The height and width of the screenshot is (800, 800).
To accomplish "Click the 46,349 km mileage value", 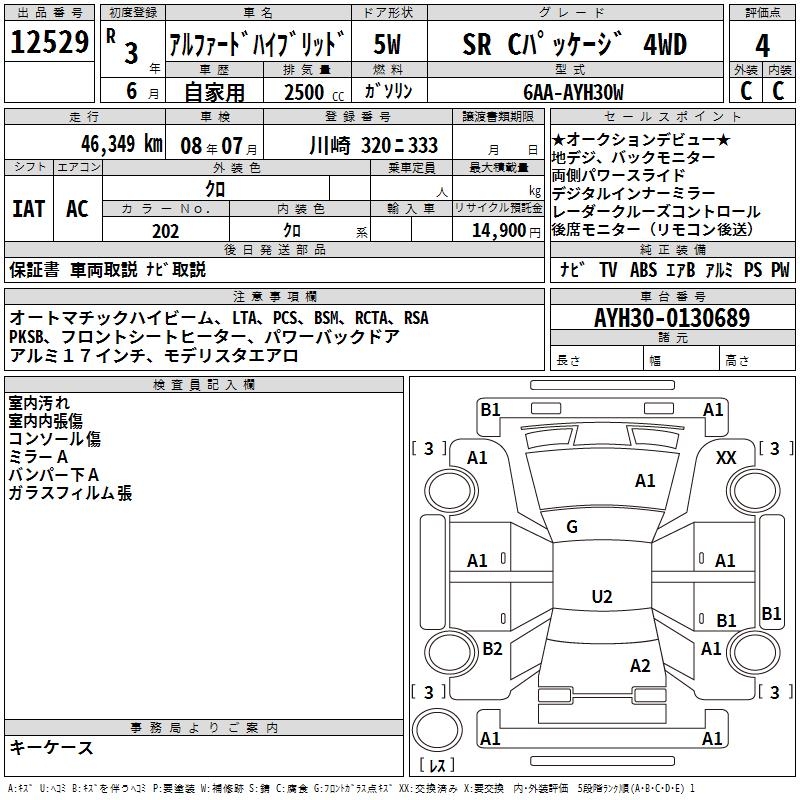I will pyautogui.click(x=113, y=144).
